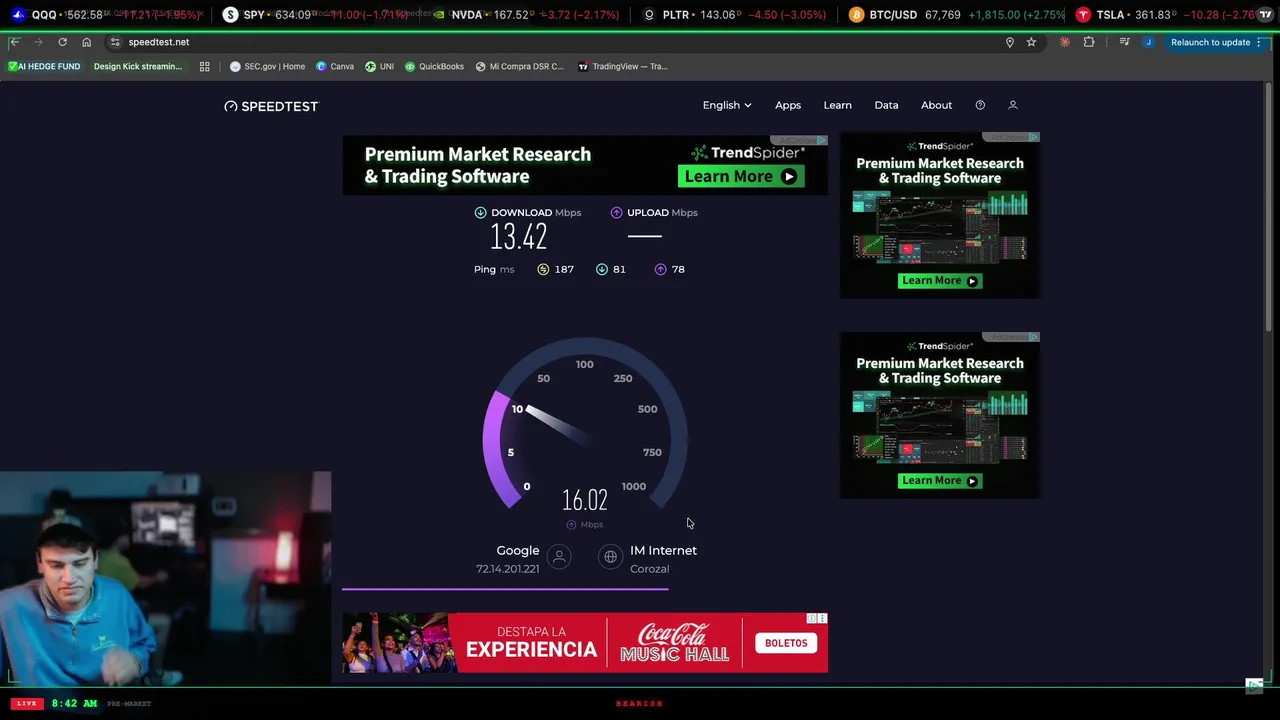Click Learn More in top TrendSpider banner

[741, 176]
